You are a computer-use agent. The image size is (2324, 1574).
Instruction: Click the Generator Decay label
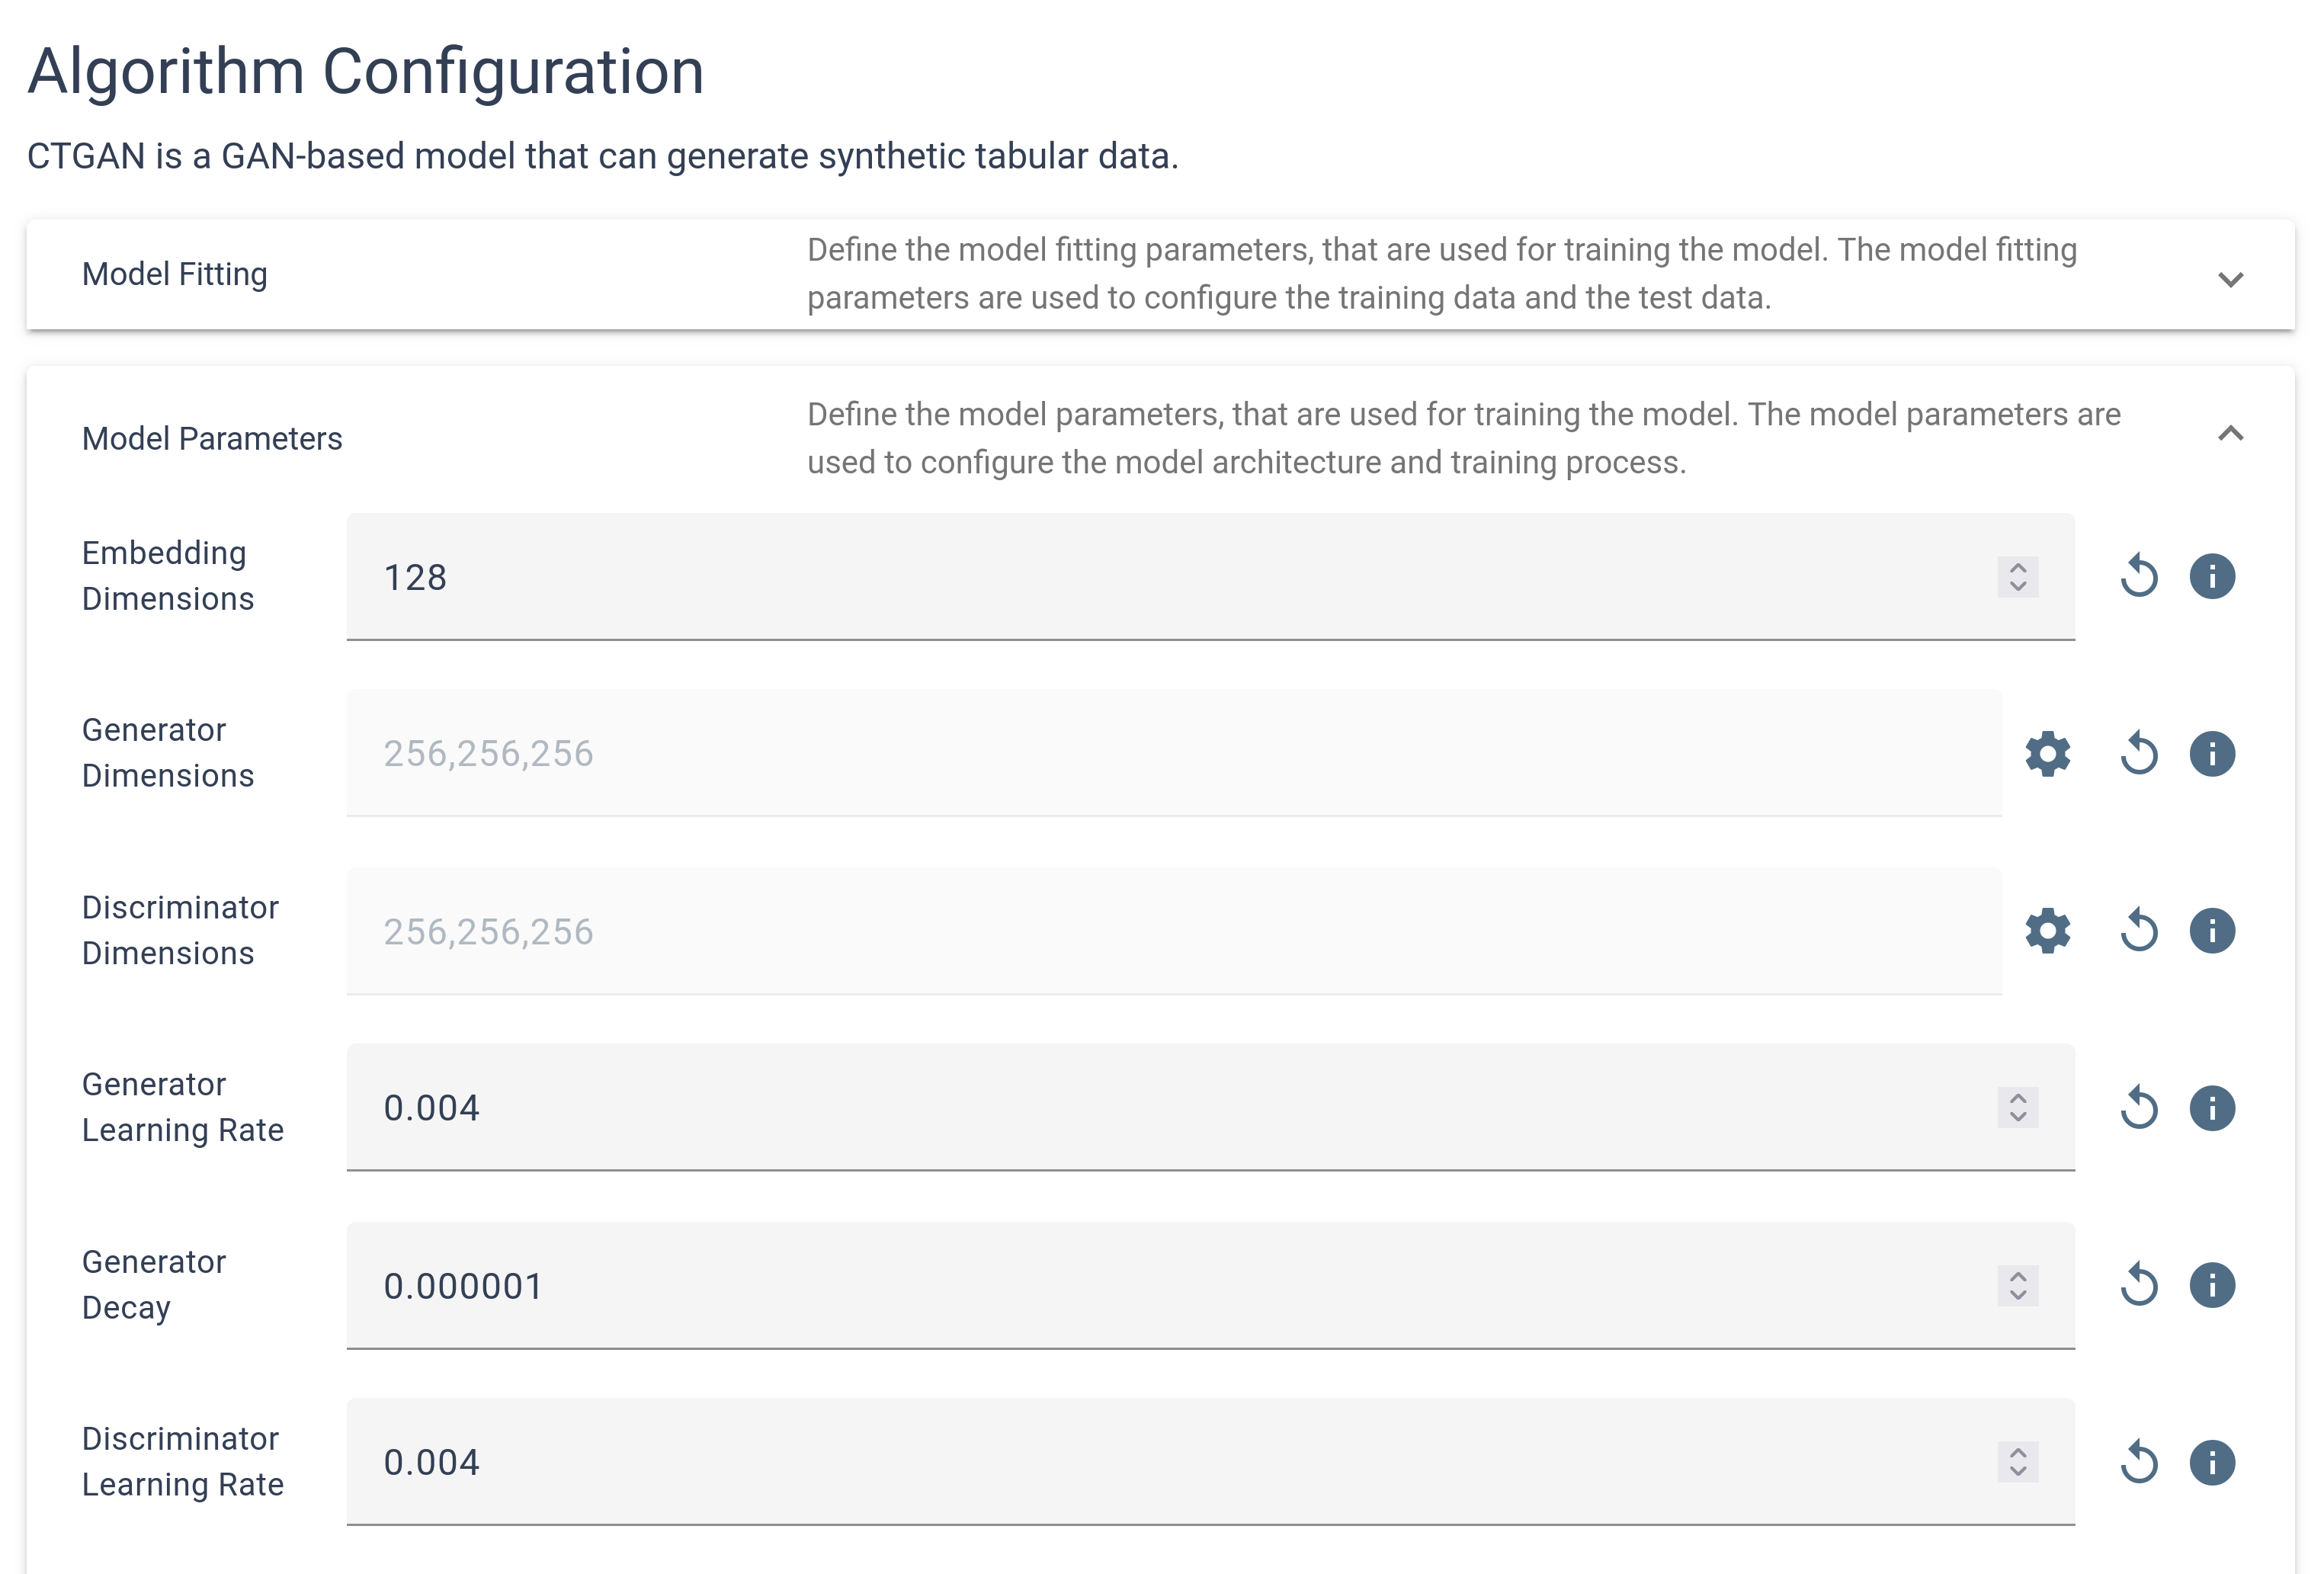click(x=154, y=1285)
